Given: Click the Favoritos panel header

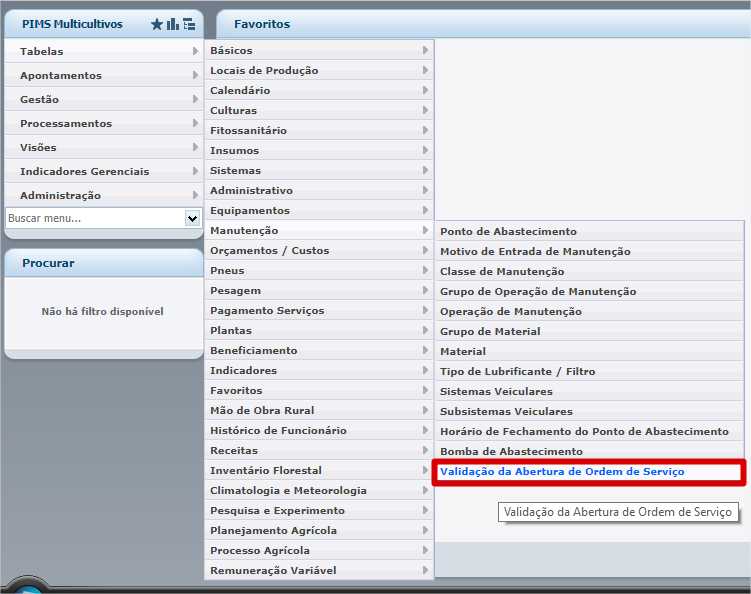Looking at the screenshot, I should tap(484, 24).
